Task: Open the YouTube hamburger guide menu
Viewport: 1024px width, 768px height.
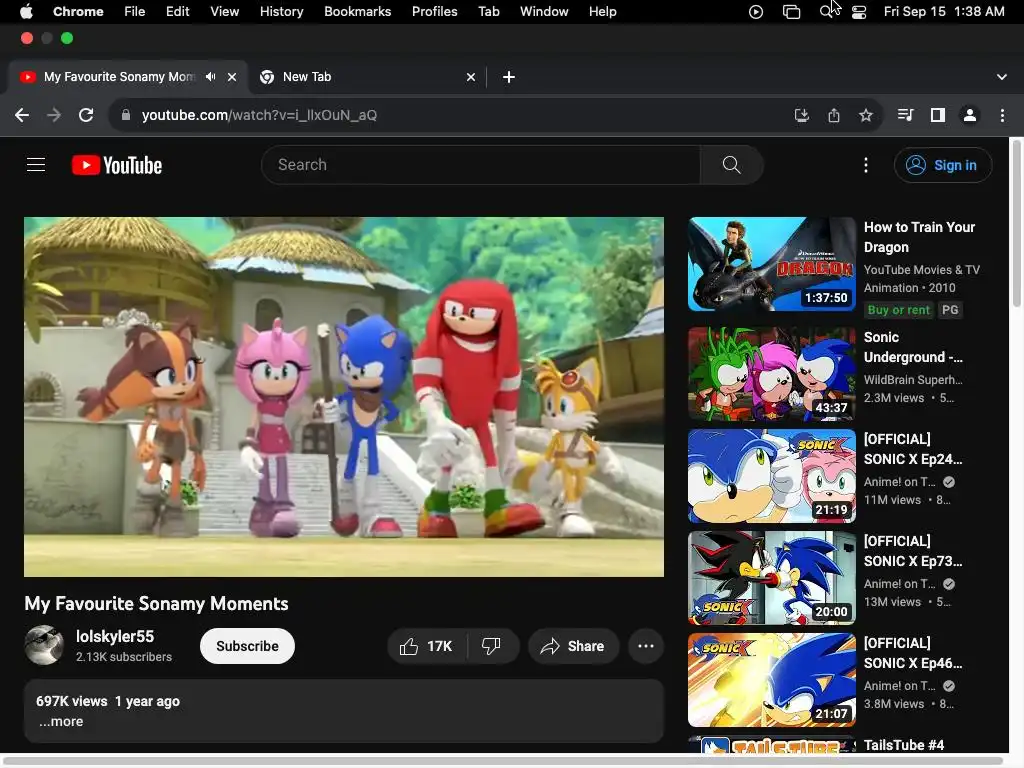Action: 36,165
